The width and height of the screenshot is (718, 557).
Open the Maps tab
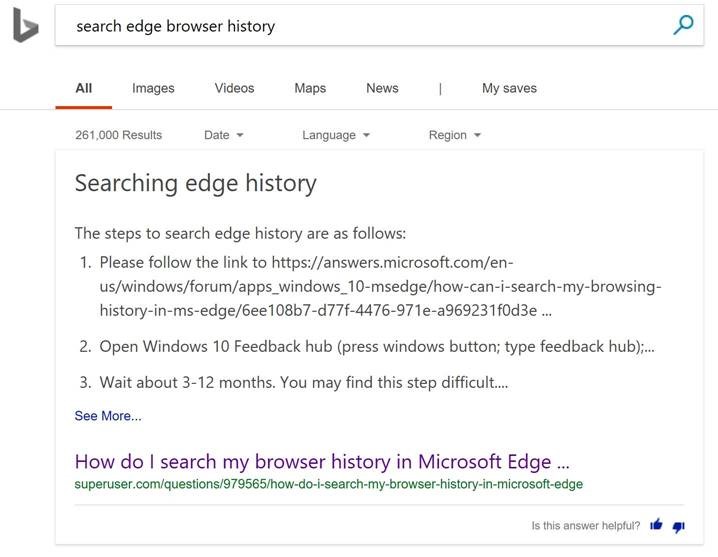[310, 88]
